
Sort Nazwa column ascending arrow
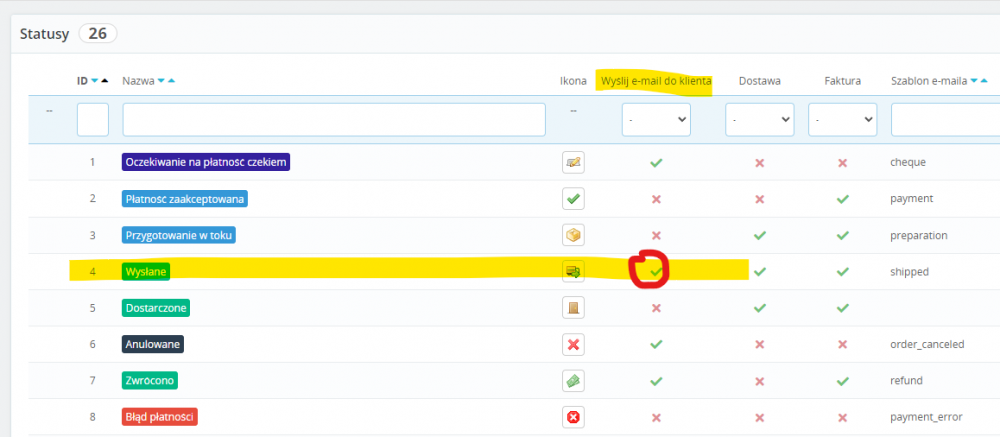(x=171, y=81)
